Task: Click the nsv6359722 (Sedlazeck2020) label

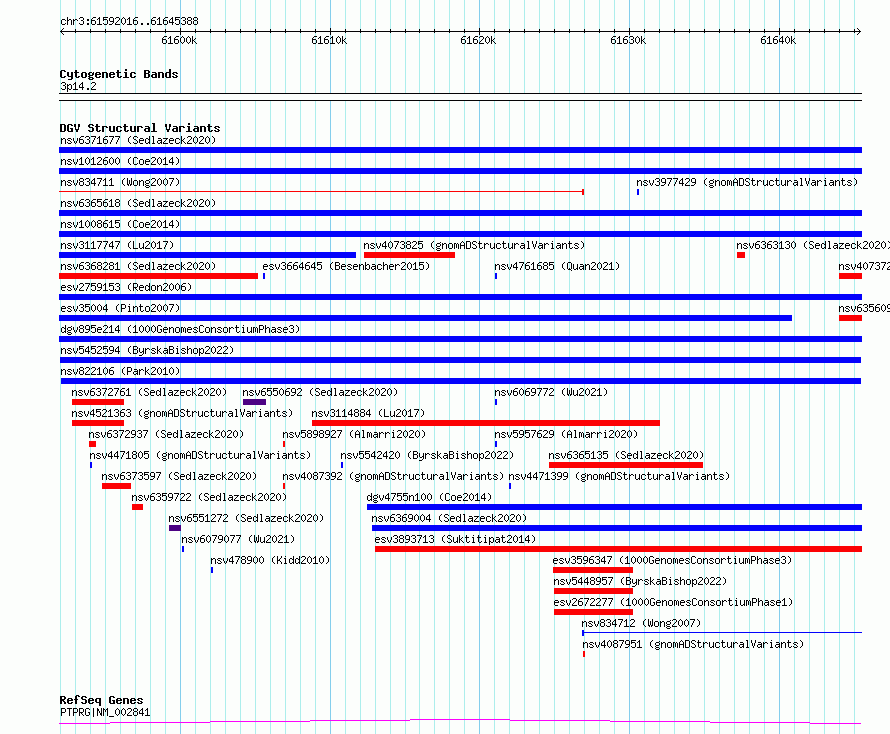Action: pyautogui.click(x=209, y=497)
